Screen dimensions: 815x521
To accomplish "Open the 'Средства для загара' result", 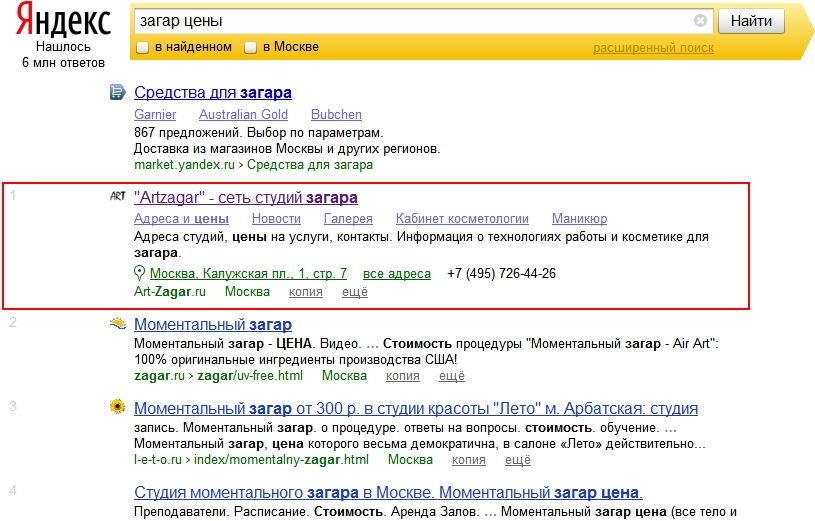I will (x=213, y=93).
